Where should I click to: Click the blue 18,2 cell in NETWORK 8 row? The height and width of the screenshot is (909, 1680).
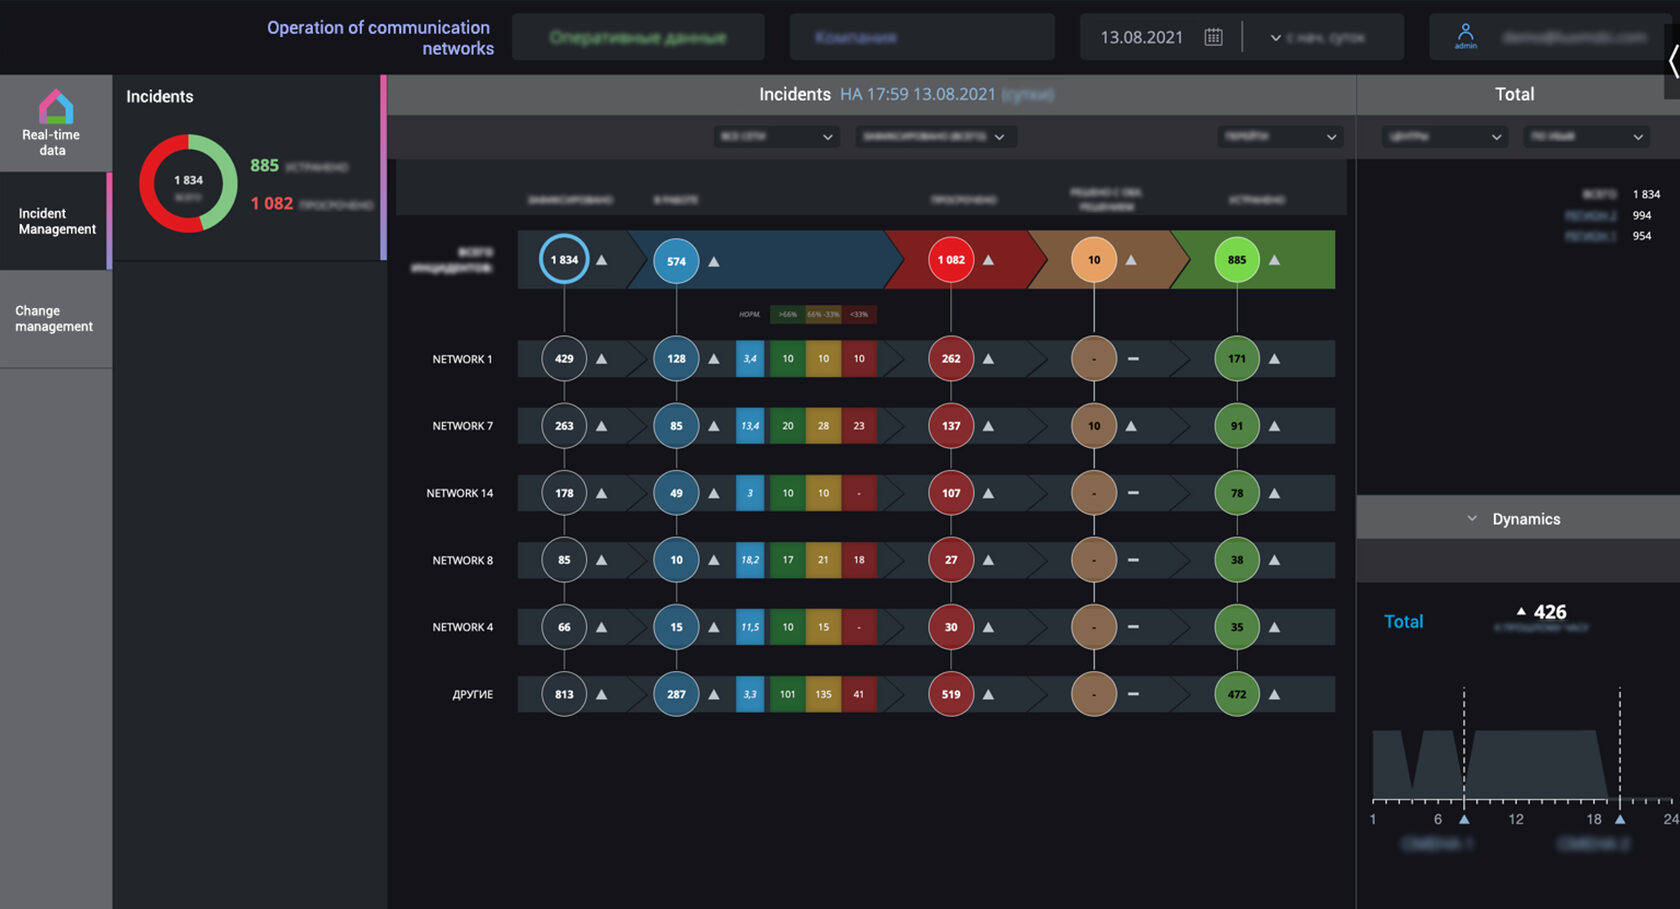(x=750, y=560)
